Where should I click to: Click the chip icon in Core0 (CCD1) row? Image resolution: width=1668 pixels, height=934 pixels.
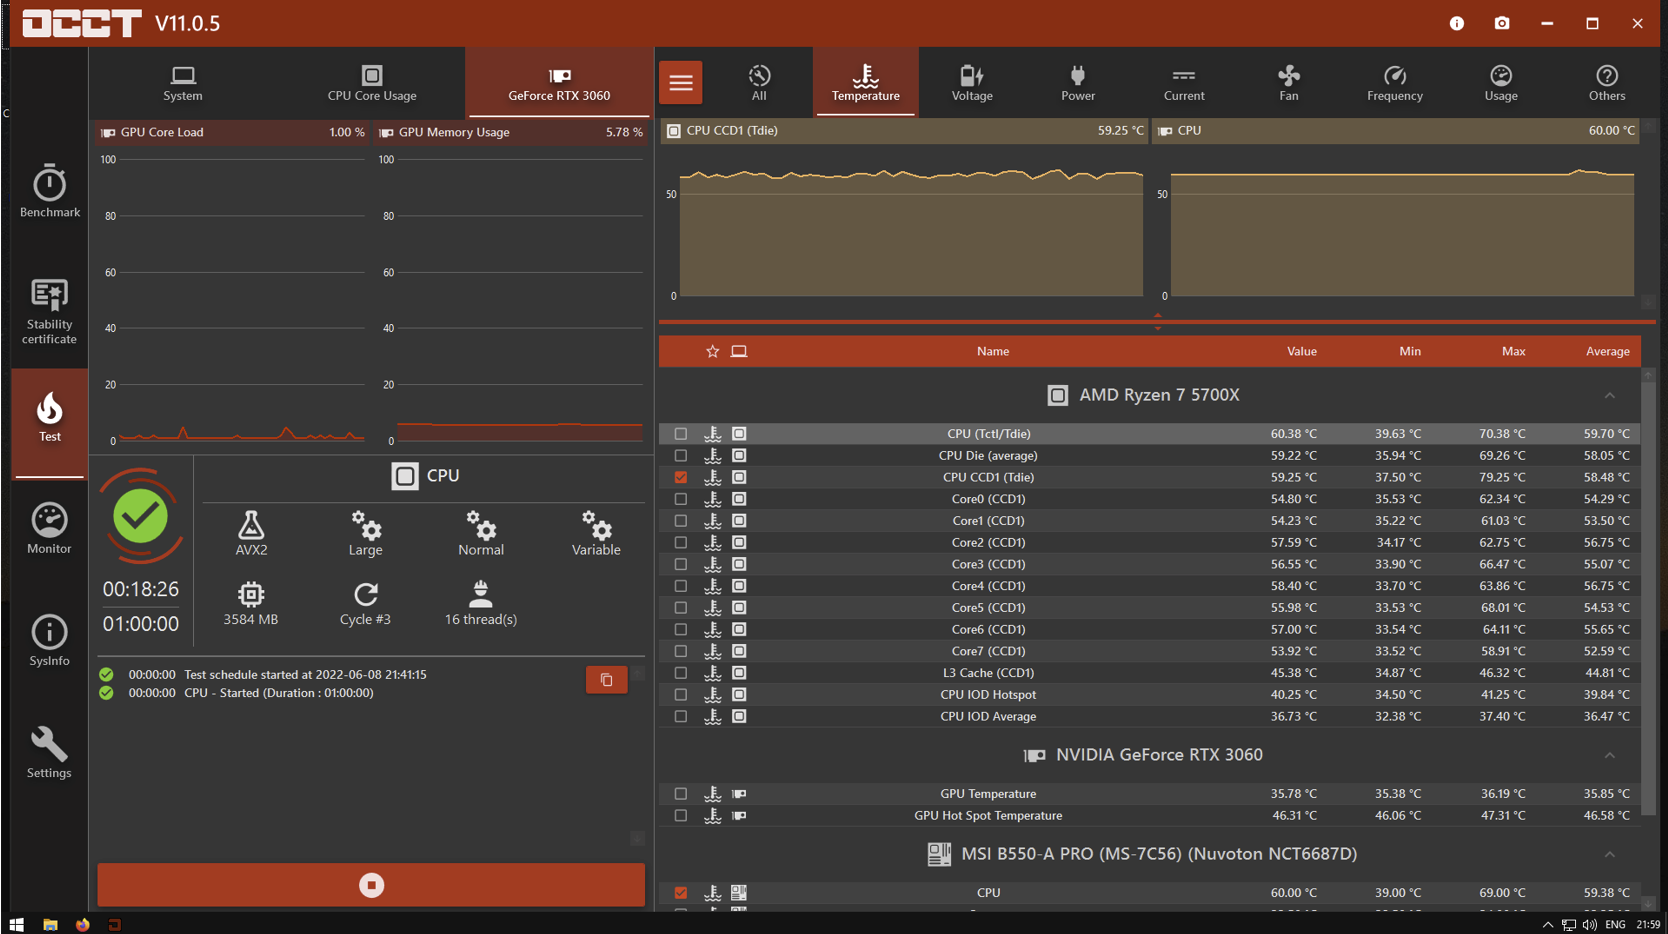(739, 499)
